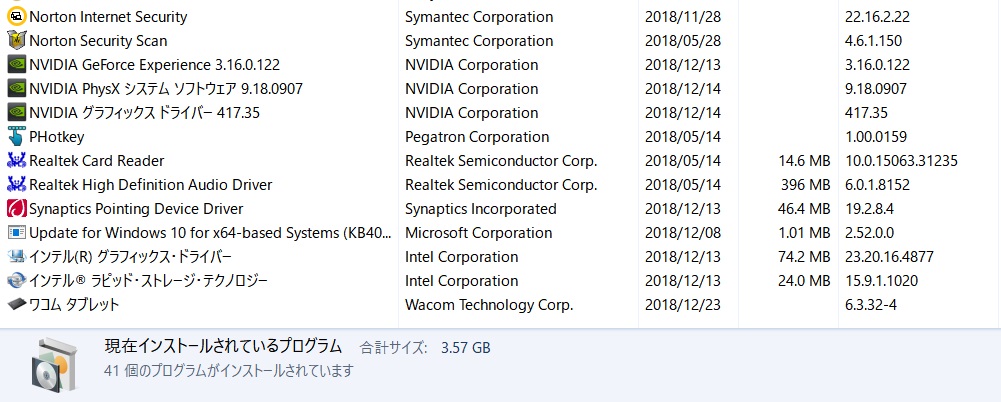Click Pegatron Corporation publisher cell

click(x=477, y=137)
